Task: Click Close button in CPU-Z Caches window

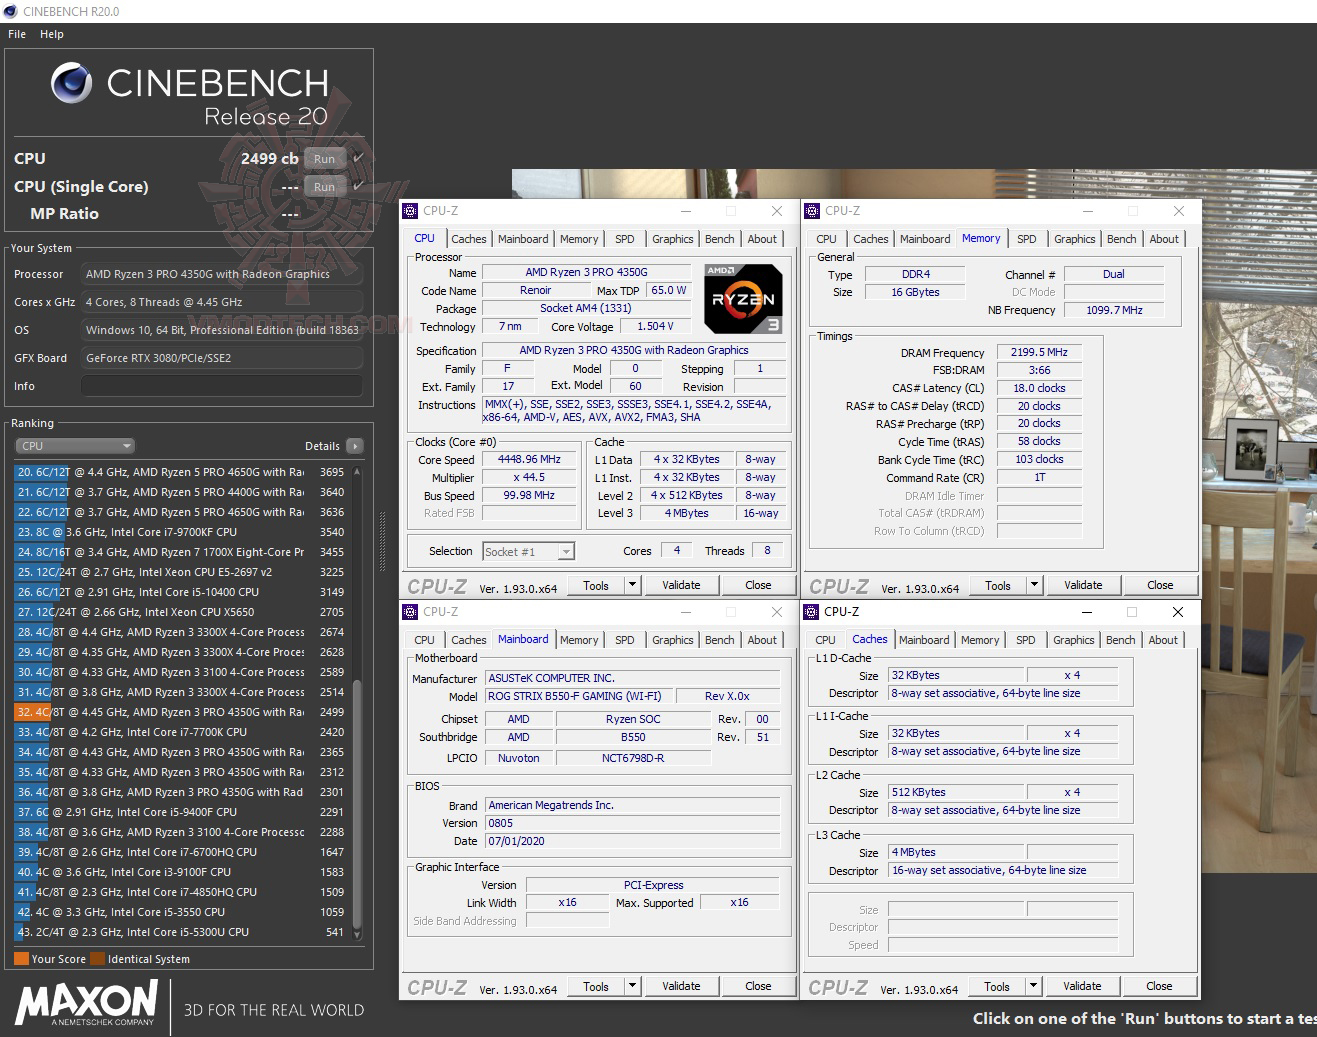Action: click(x=1159, y=986)
